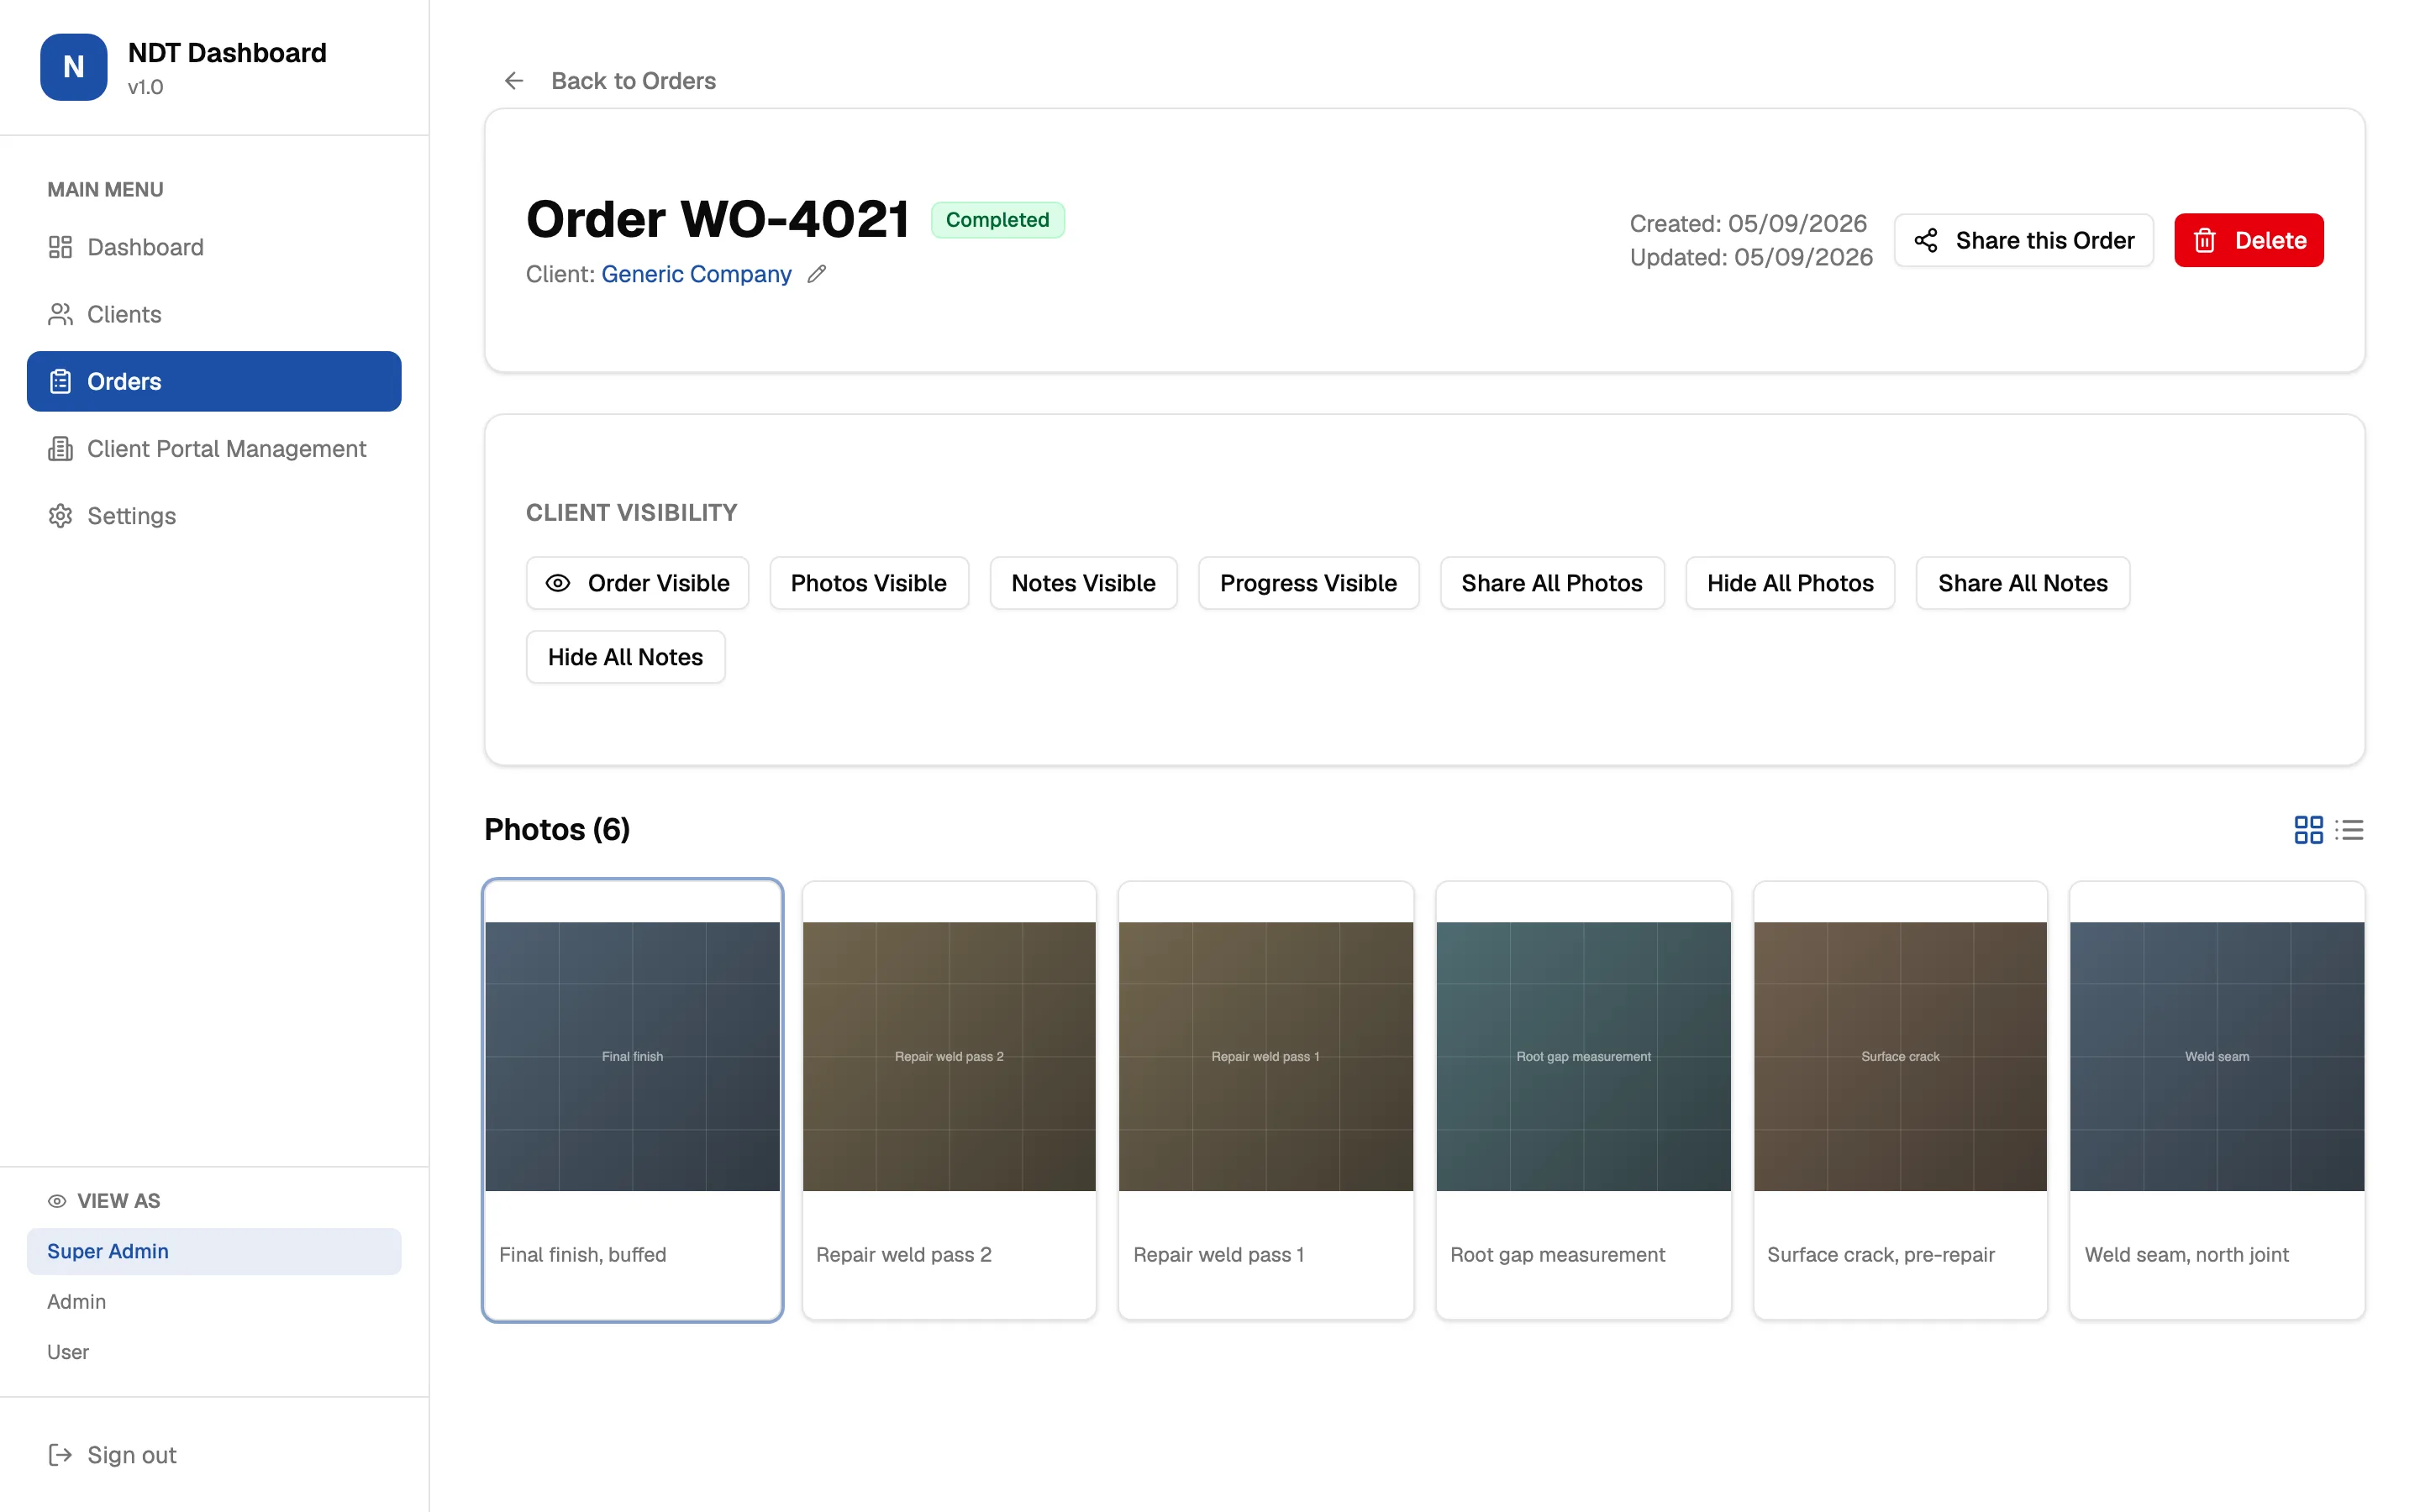Click Hide All Notes button
This screenshot has height=1512, width=2420.
point(625,657)
